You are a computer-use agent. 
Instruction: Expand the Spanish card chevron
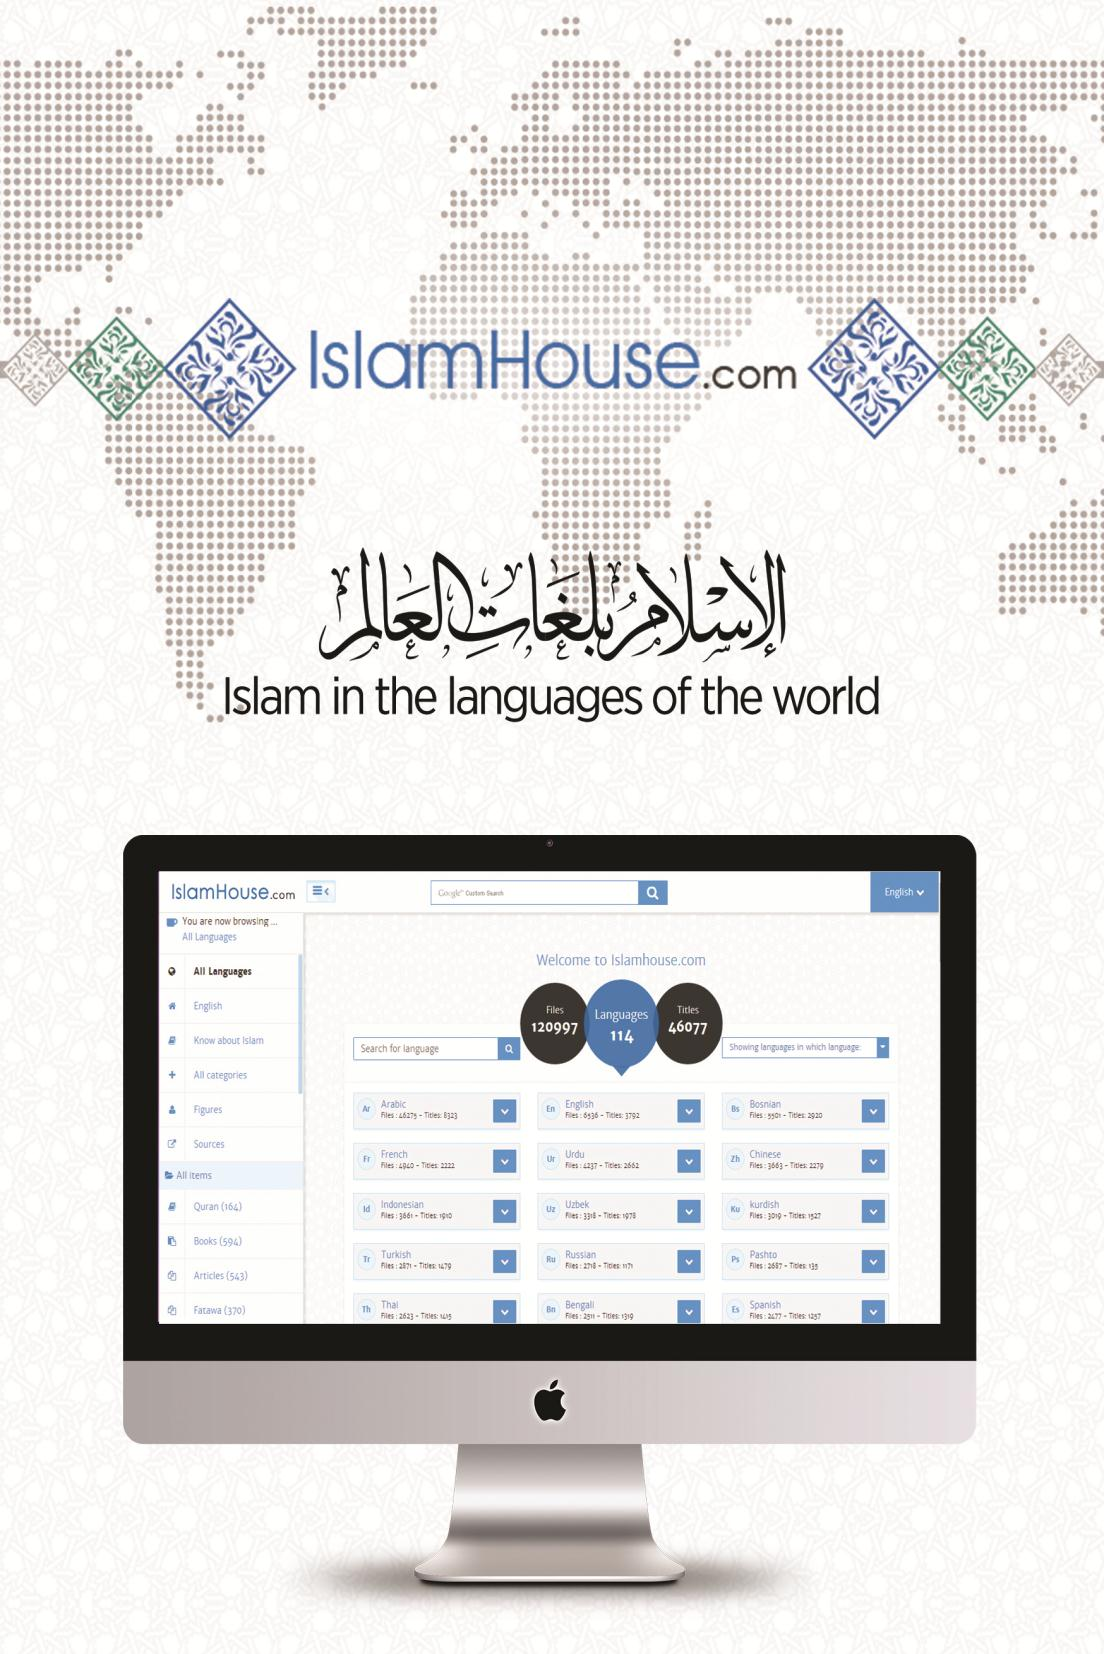pos(873,1311)
